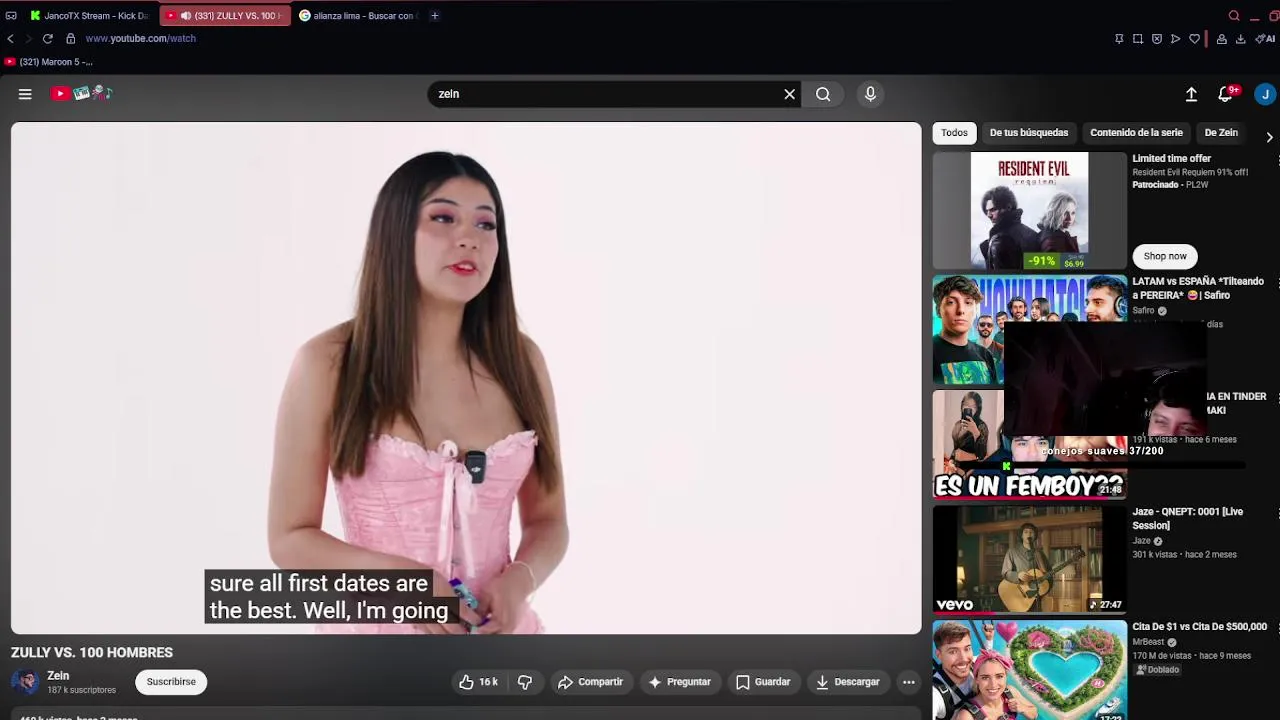Dislike the video
1280x720 pixels.
point(524,682)
